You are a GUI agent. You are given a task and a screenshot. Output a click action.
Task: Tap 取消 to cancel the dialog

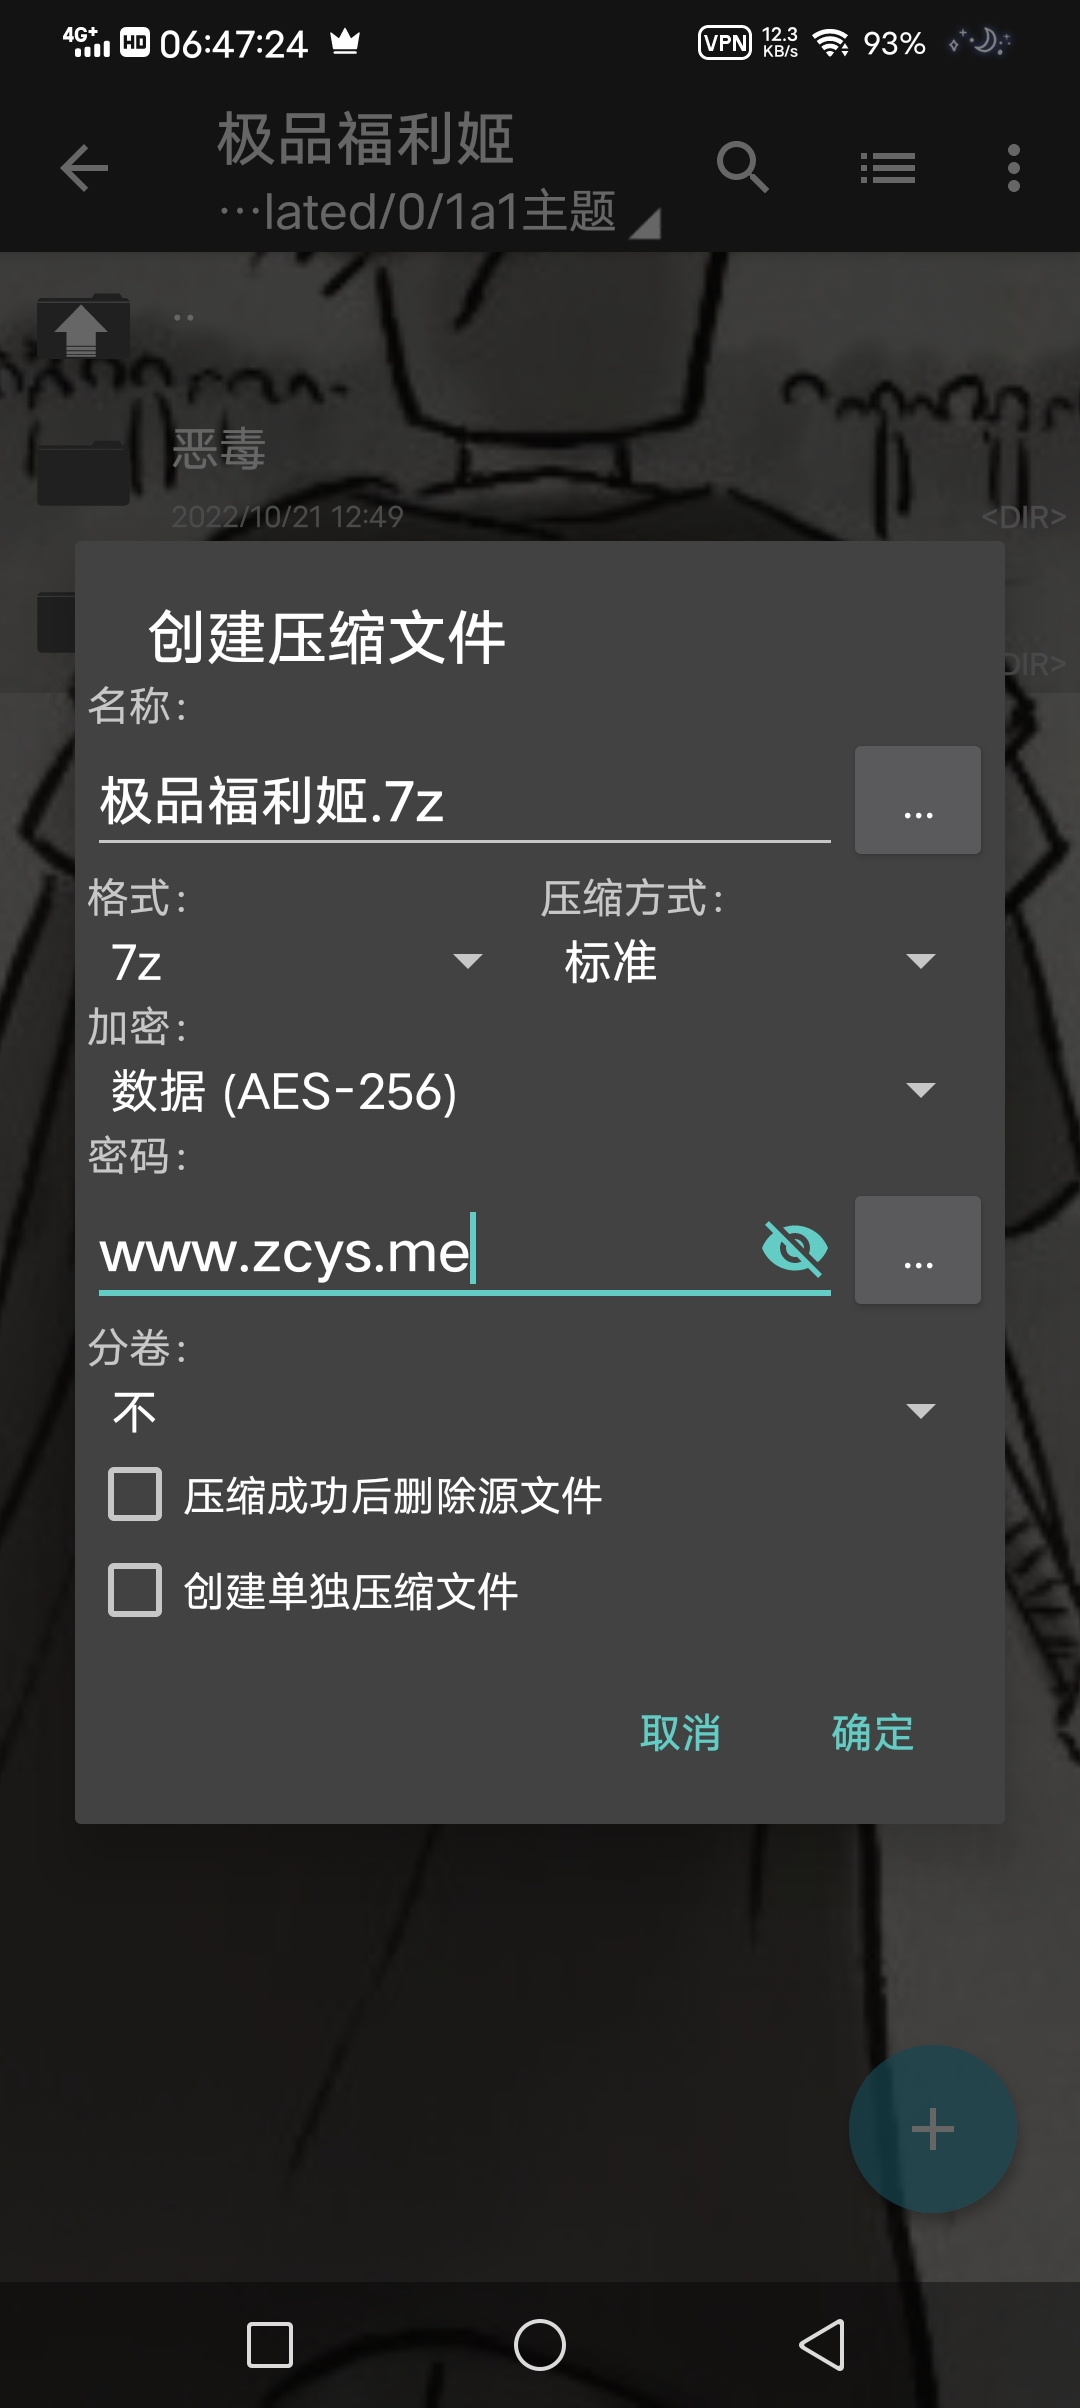click(x=680, y=1733)
